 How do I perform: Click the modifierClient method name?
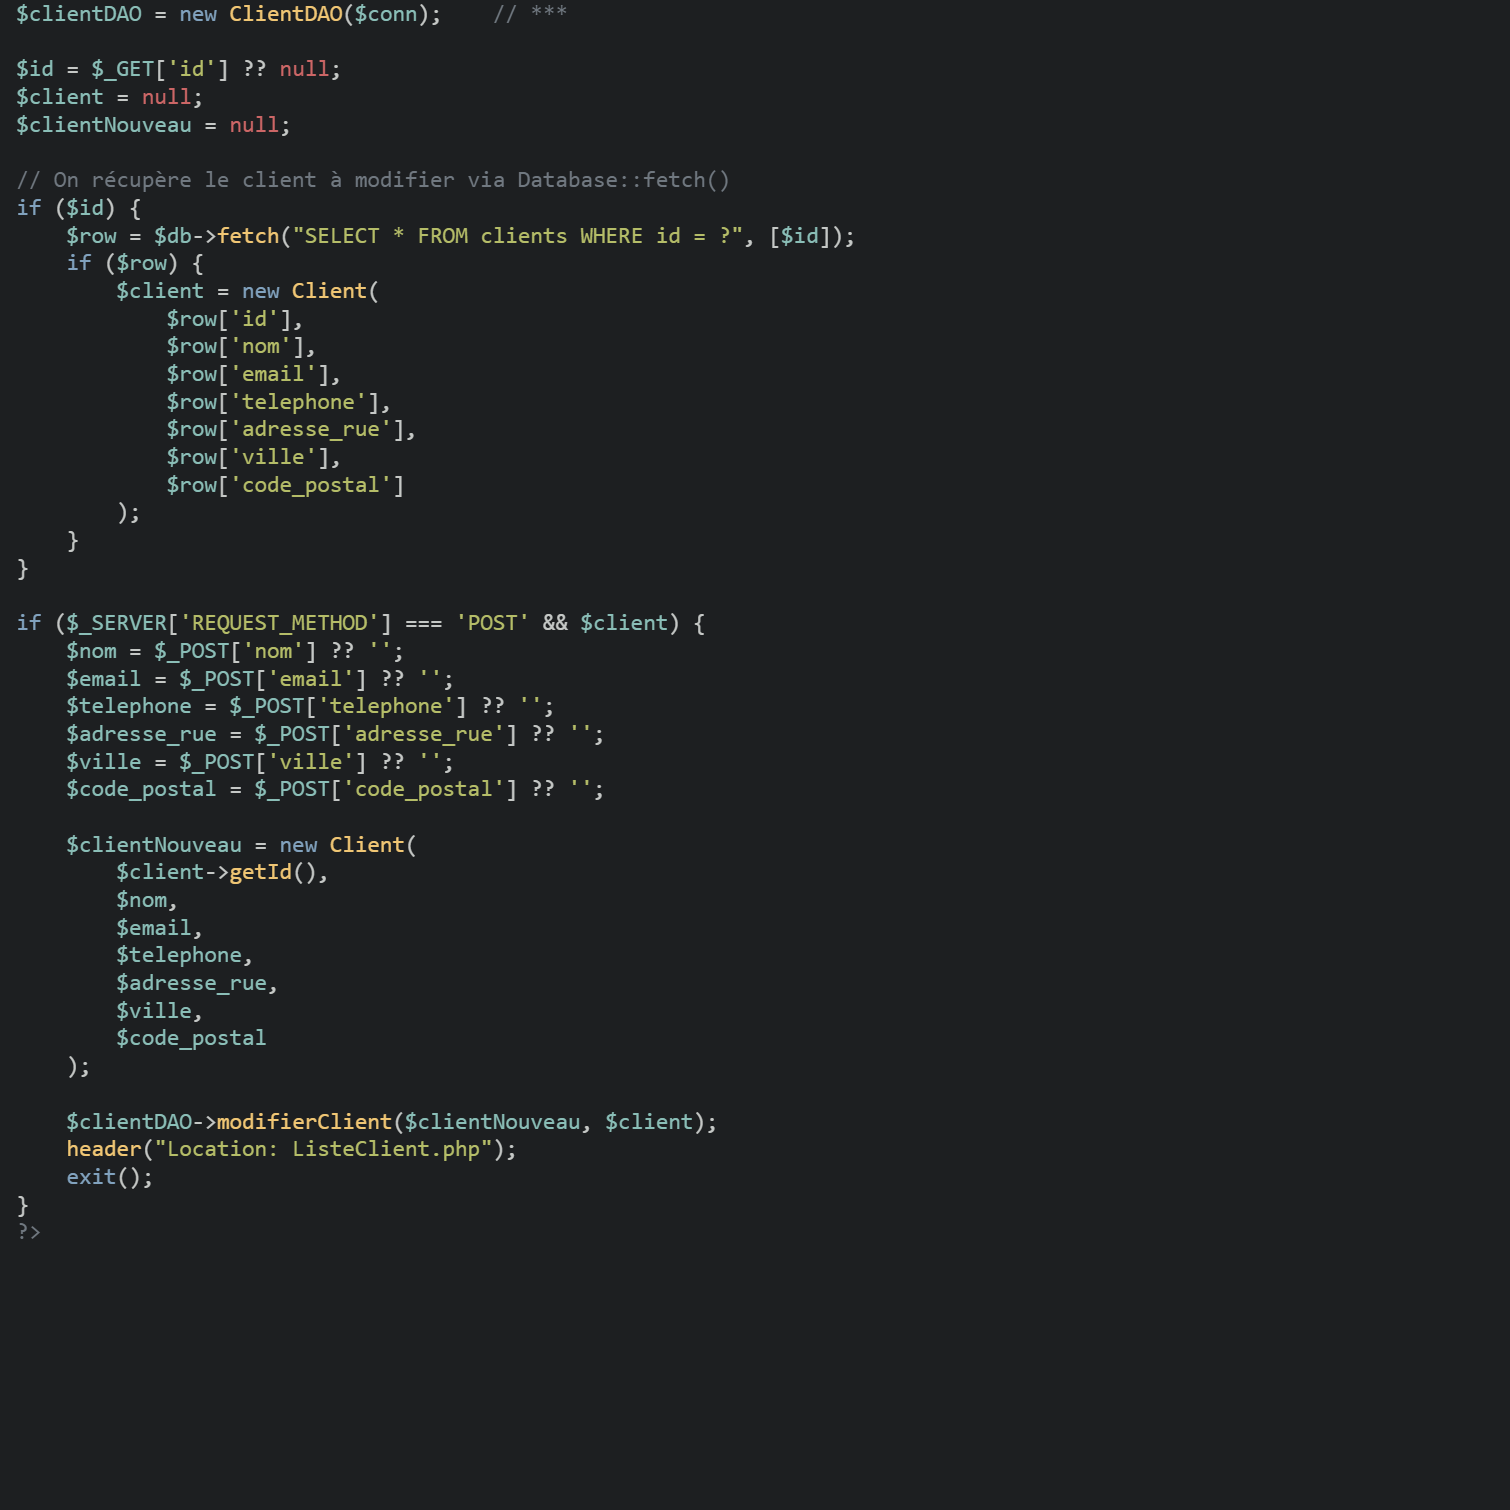(x=304, y=1122)
